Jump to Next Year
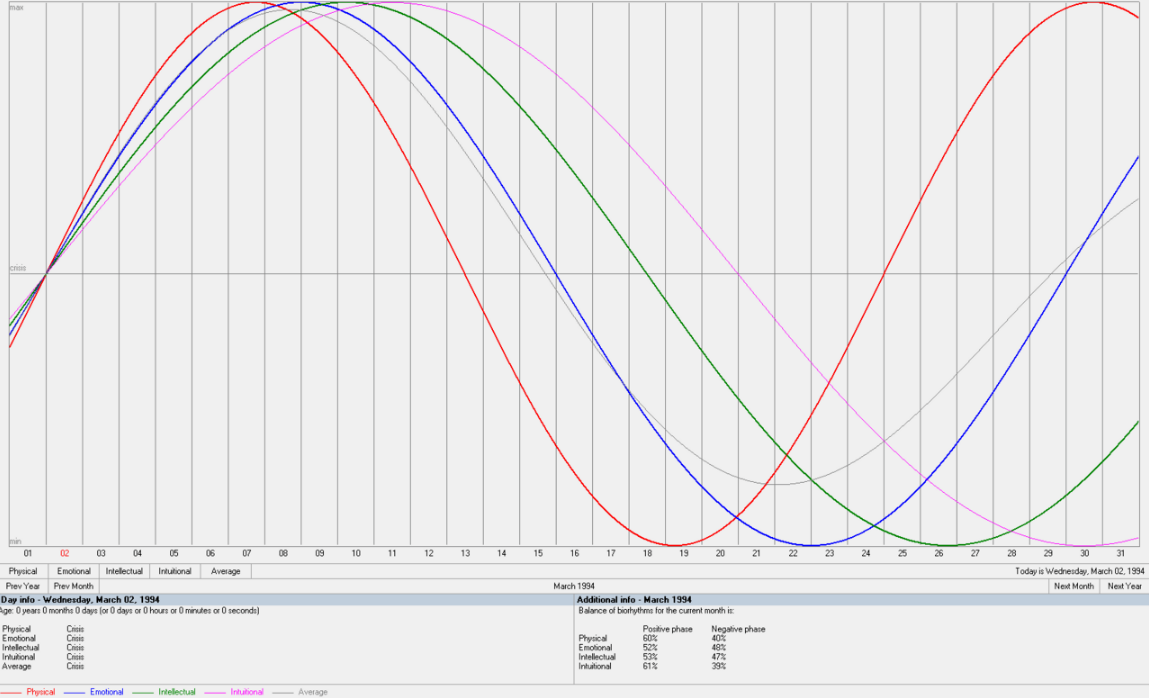The height and width of the screenshot is (698, 1149). coord(1125,586)
